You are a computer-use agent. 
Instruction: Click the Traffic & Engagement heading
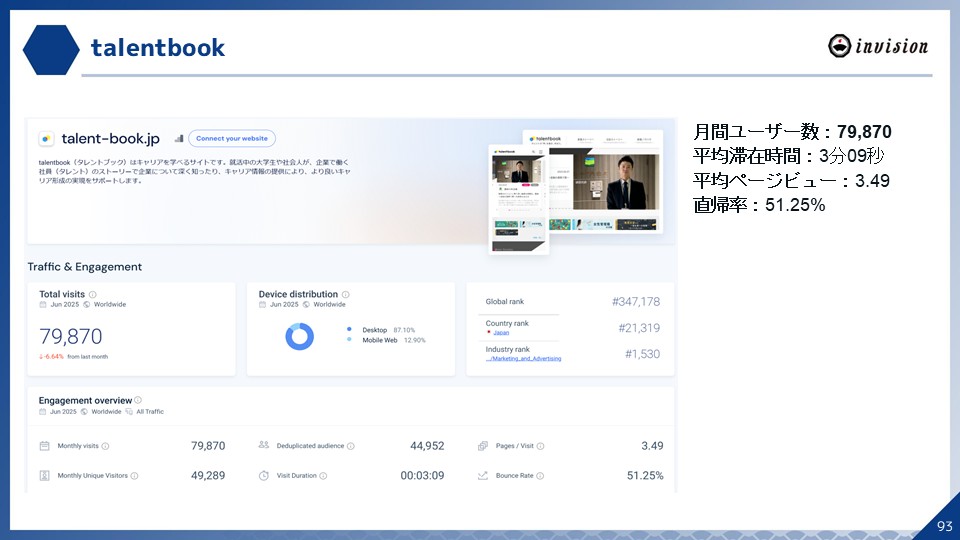[x=84, y=267]
